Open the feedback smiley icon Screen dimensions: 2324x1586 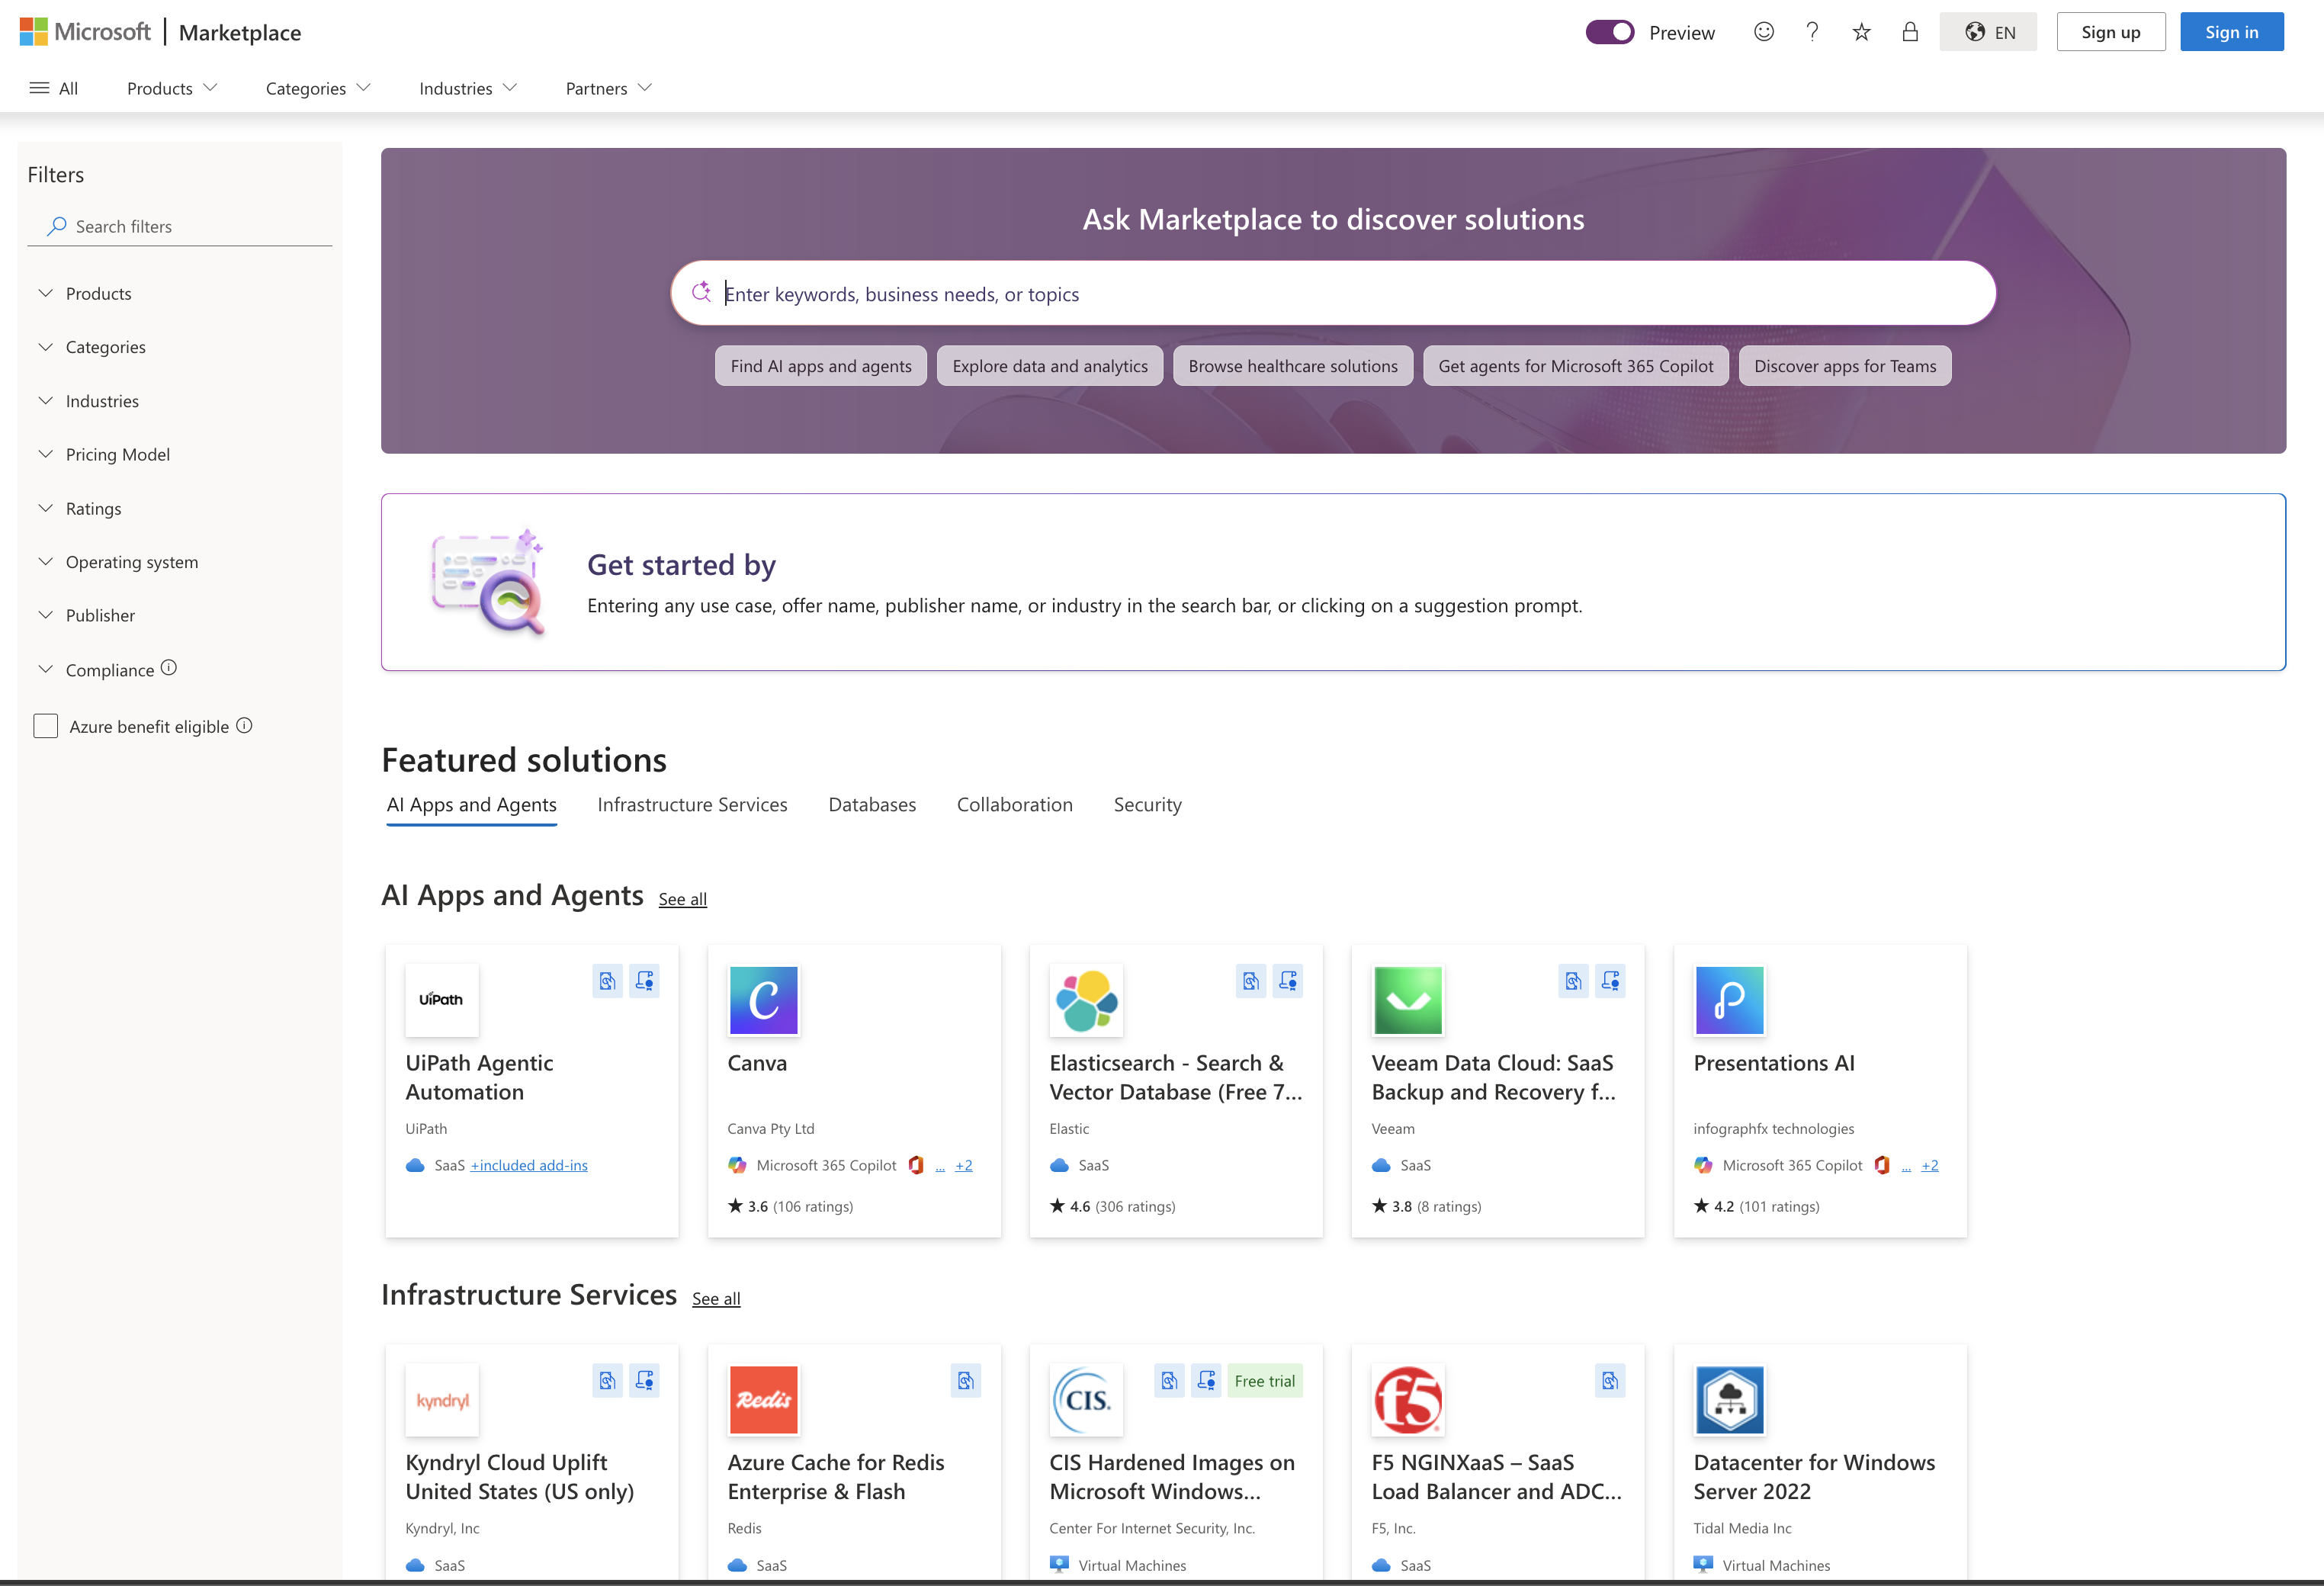[1764, 32]
